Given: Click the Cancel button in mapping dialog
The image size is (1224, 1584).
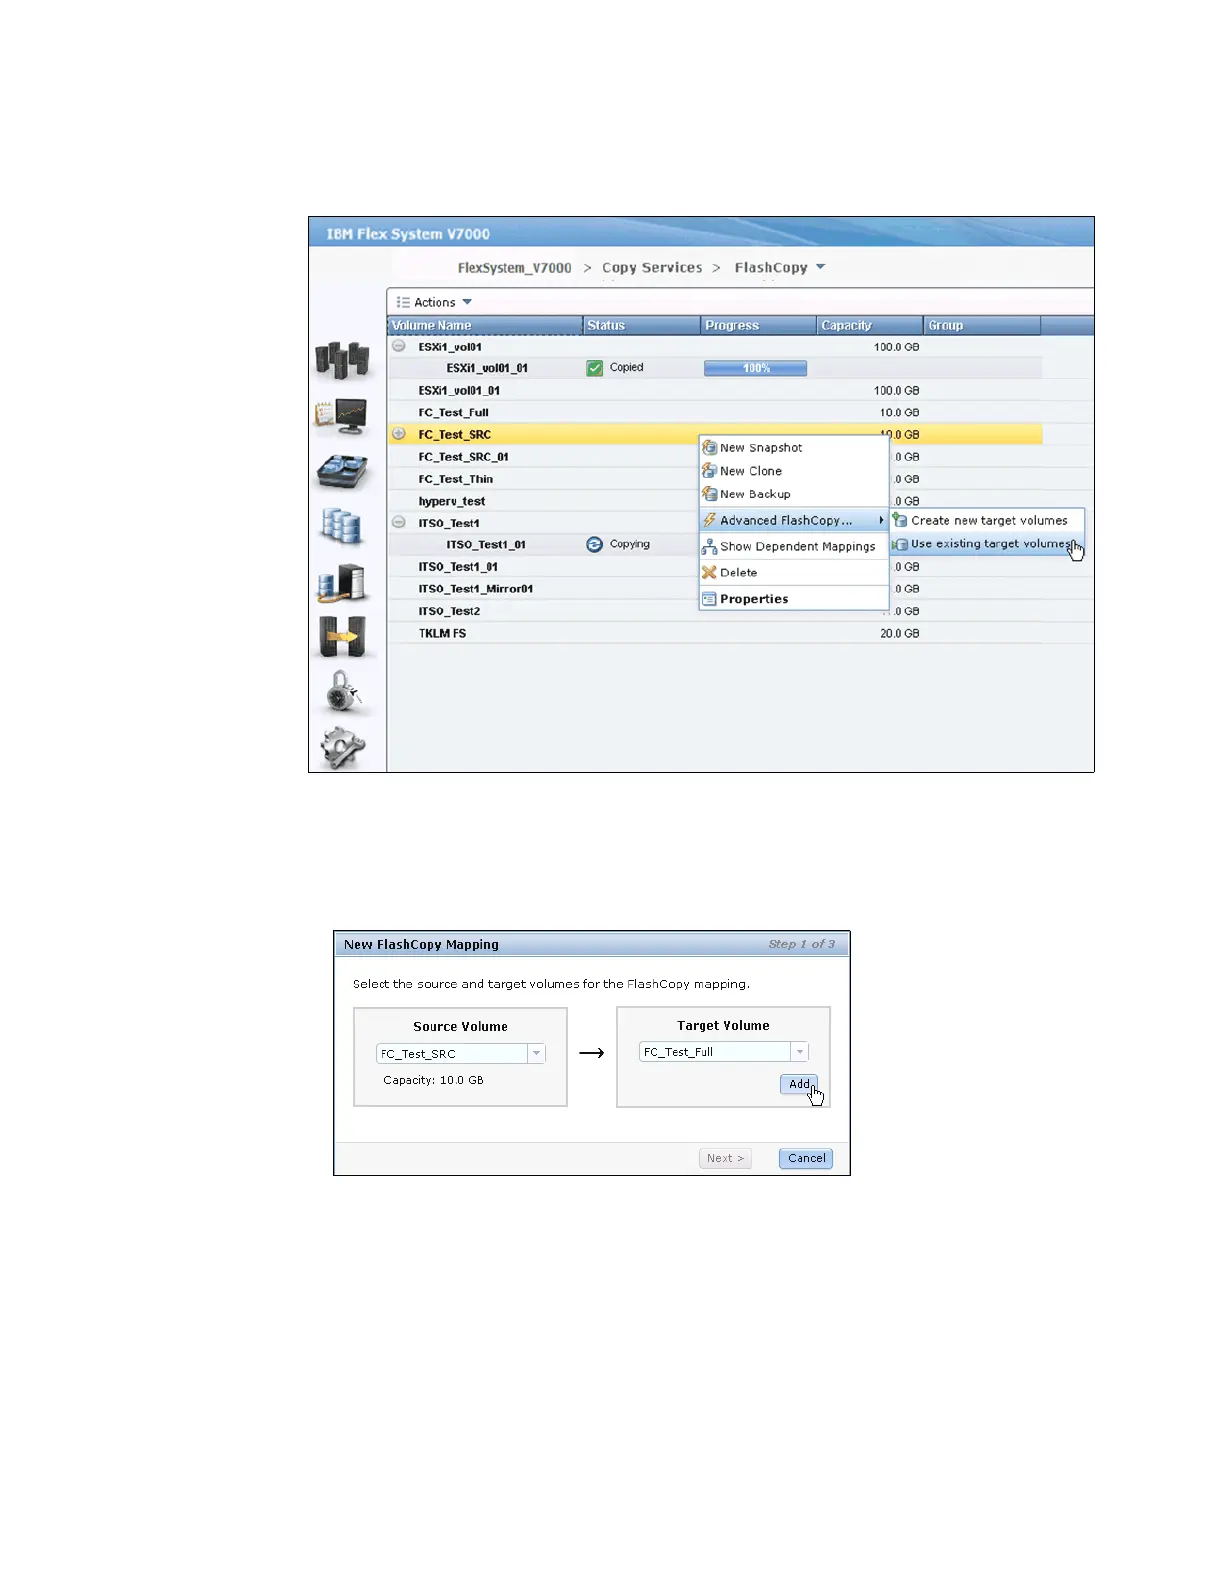Looking at the screenshot, I should tap(806, 1158).
